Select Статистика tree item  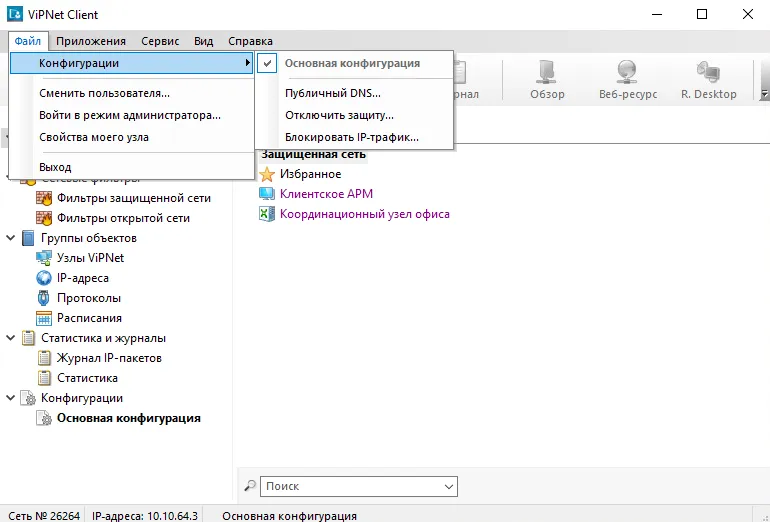pyautogui.click(x=87, y=378)
